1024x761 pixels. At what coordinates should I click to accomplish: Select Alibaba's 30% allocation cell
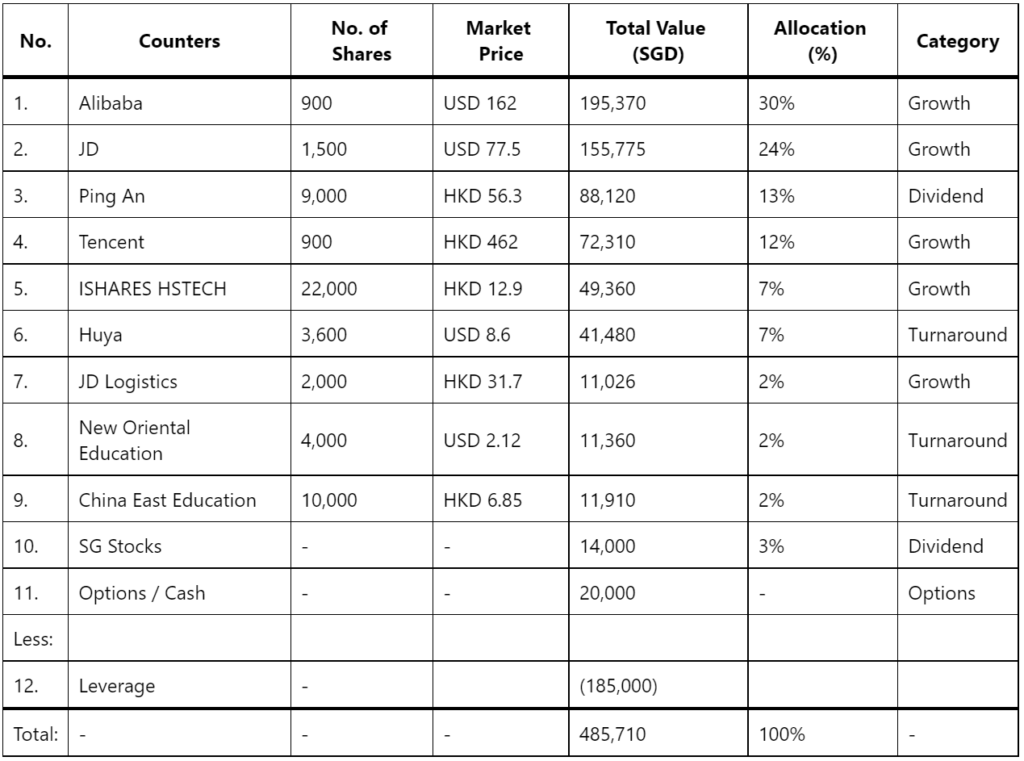(822, 103)
